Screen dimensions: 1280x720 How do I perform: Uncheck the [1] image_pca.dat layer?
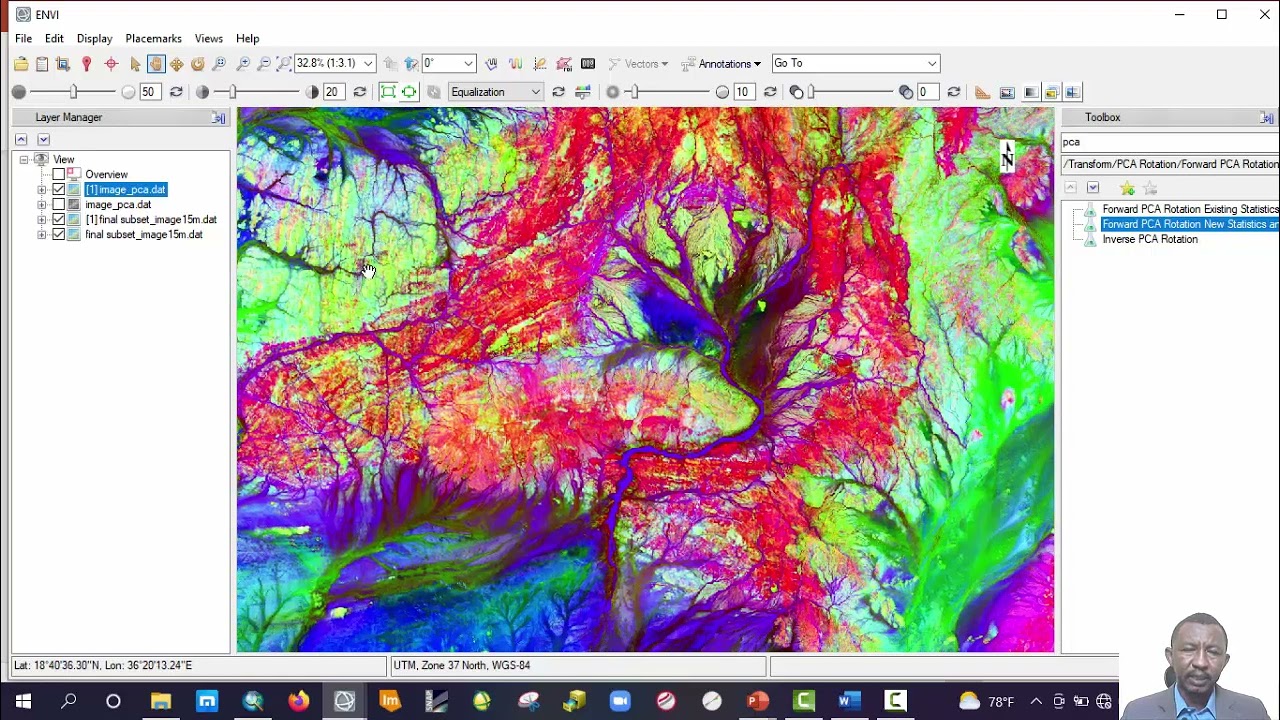(x=59, y=190)
